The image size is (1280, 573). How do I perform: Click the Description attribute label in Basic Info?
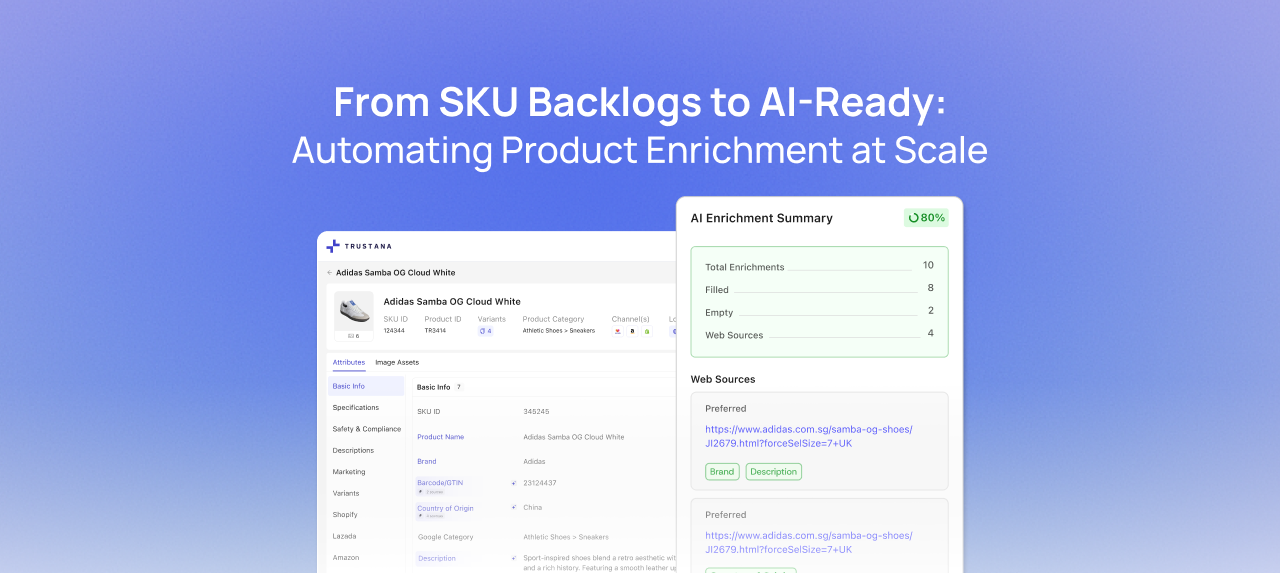(x=436, y=558)
